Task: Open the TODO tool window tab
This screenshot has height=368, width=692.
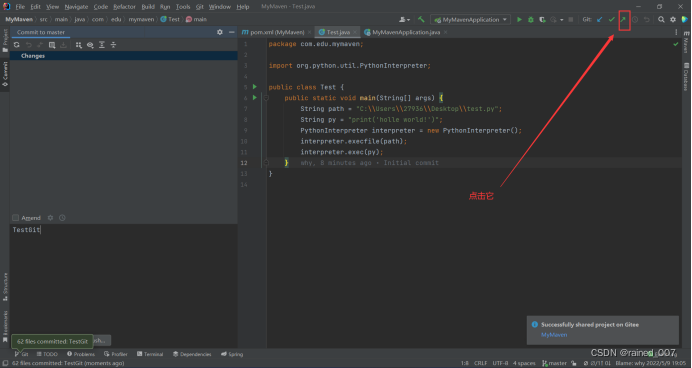Action: [47, 354]
